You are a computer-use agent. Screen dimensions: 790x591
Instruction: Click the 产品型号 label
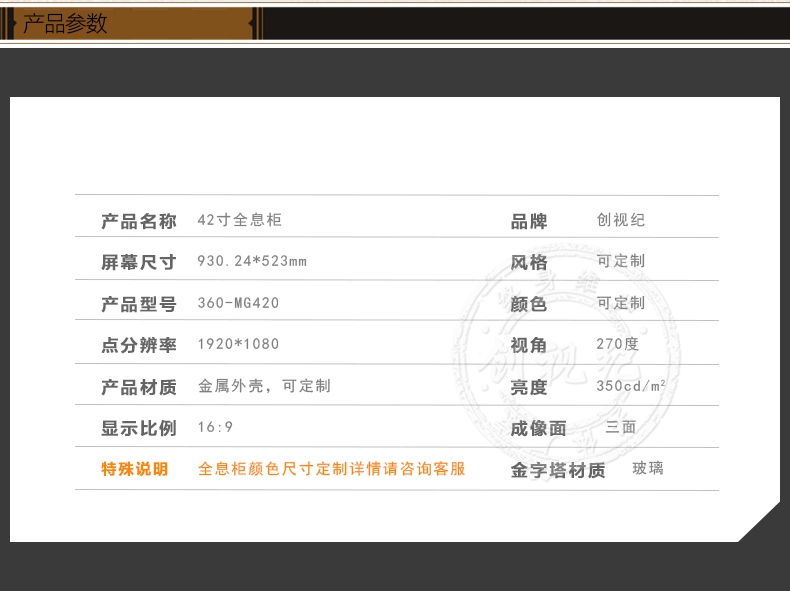[x=138, y=304]
